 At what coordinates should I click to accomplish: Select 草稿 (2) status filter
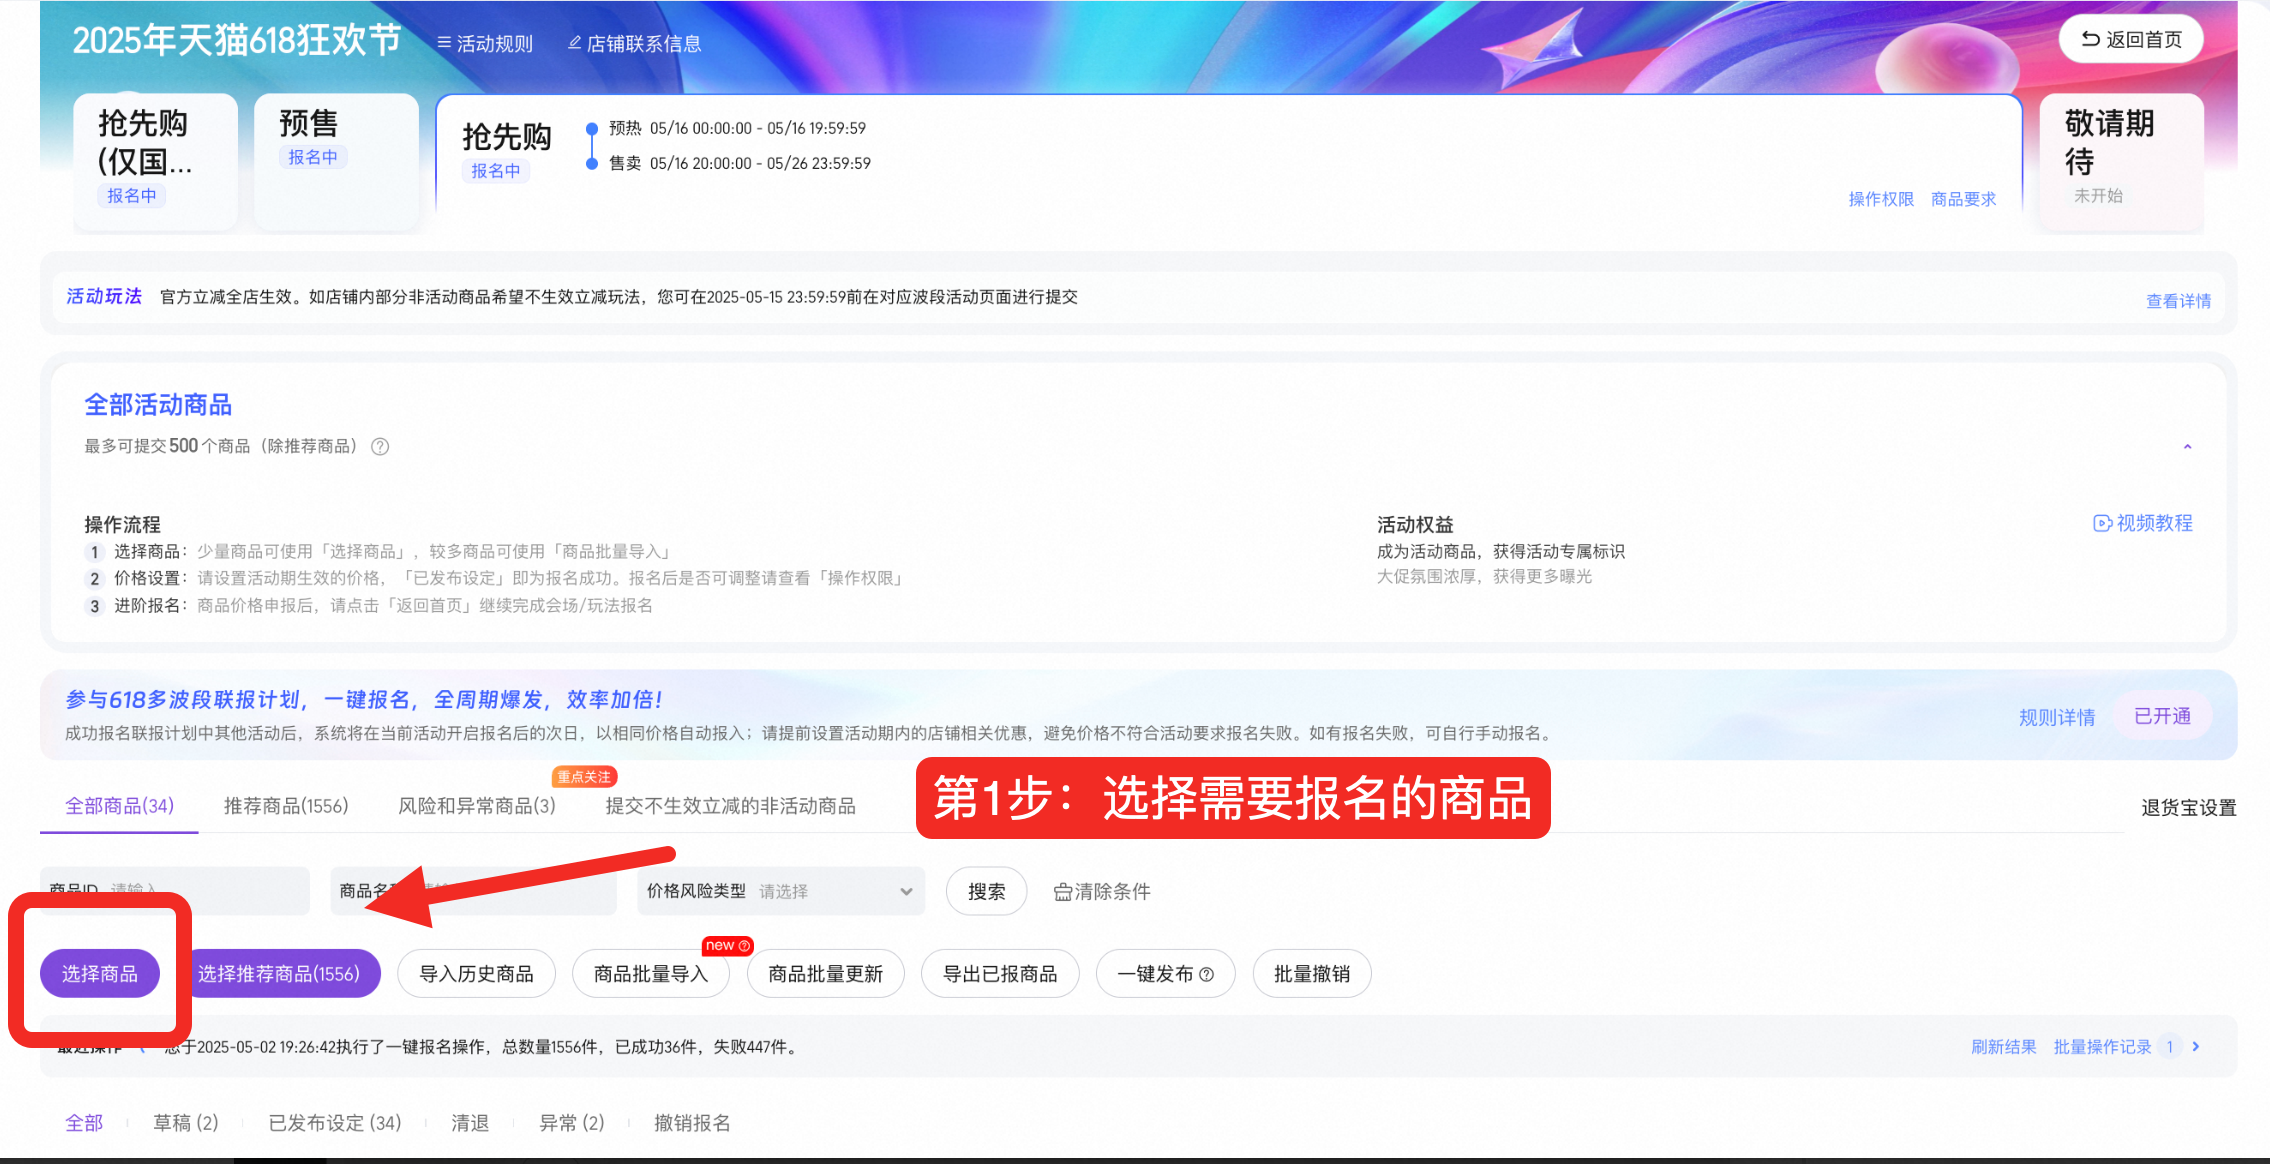[186, 1123]
